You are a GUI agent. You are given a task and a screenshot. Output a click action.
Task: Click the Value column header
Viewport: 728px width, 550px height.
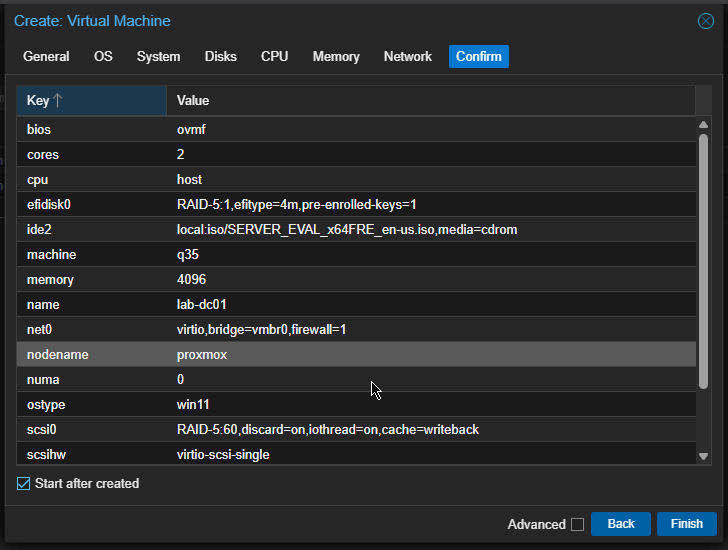pos(431,100)
